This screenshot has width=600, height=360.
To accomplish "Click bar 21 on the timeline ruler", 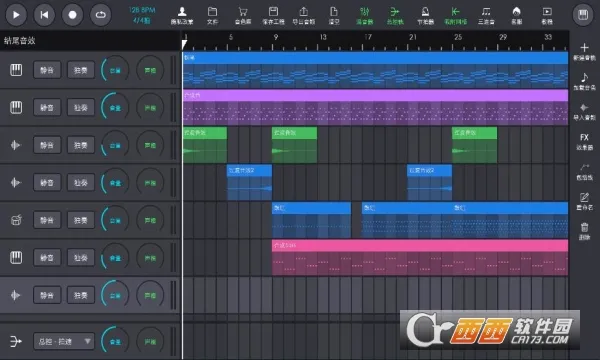I will [x=412, y=37].
